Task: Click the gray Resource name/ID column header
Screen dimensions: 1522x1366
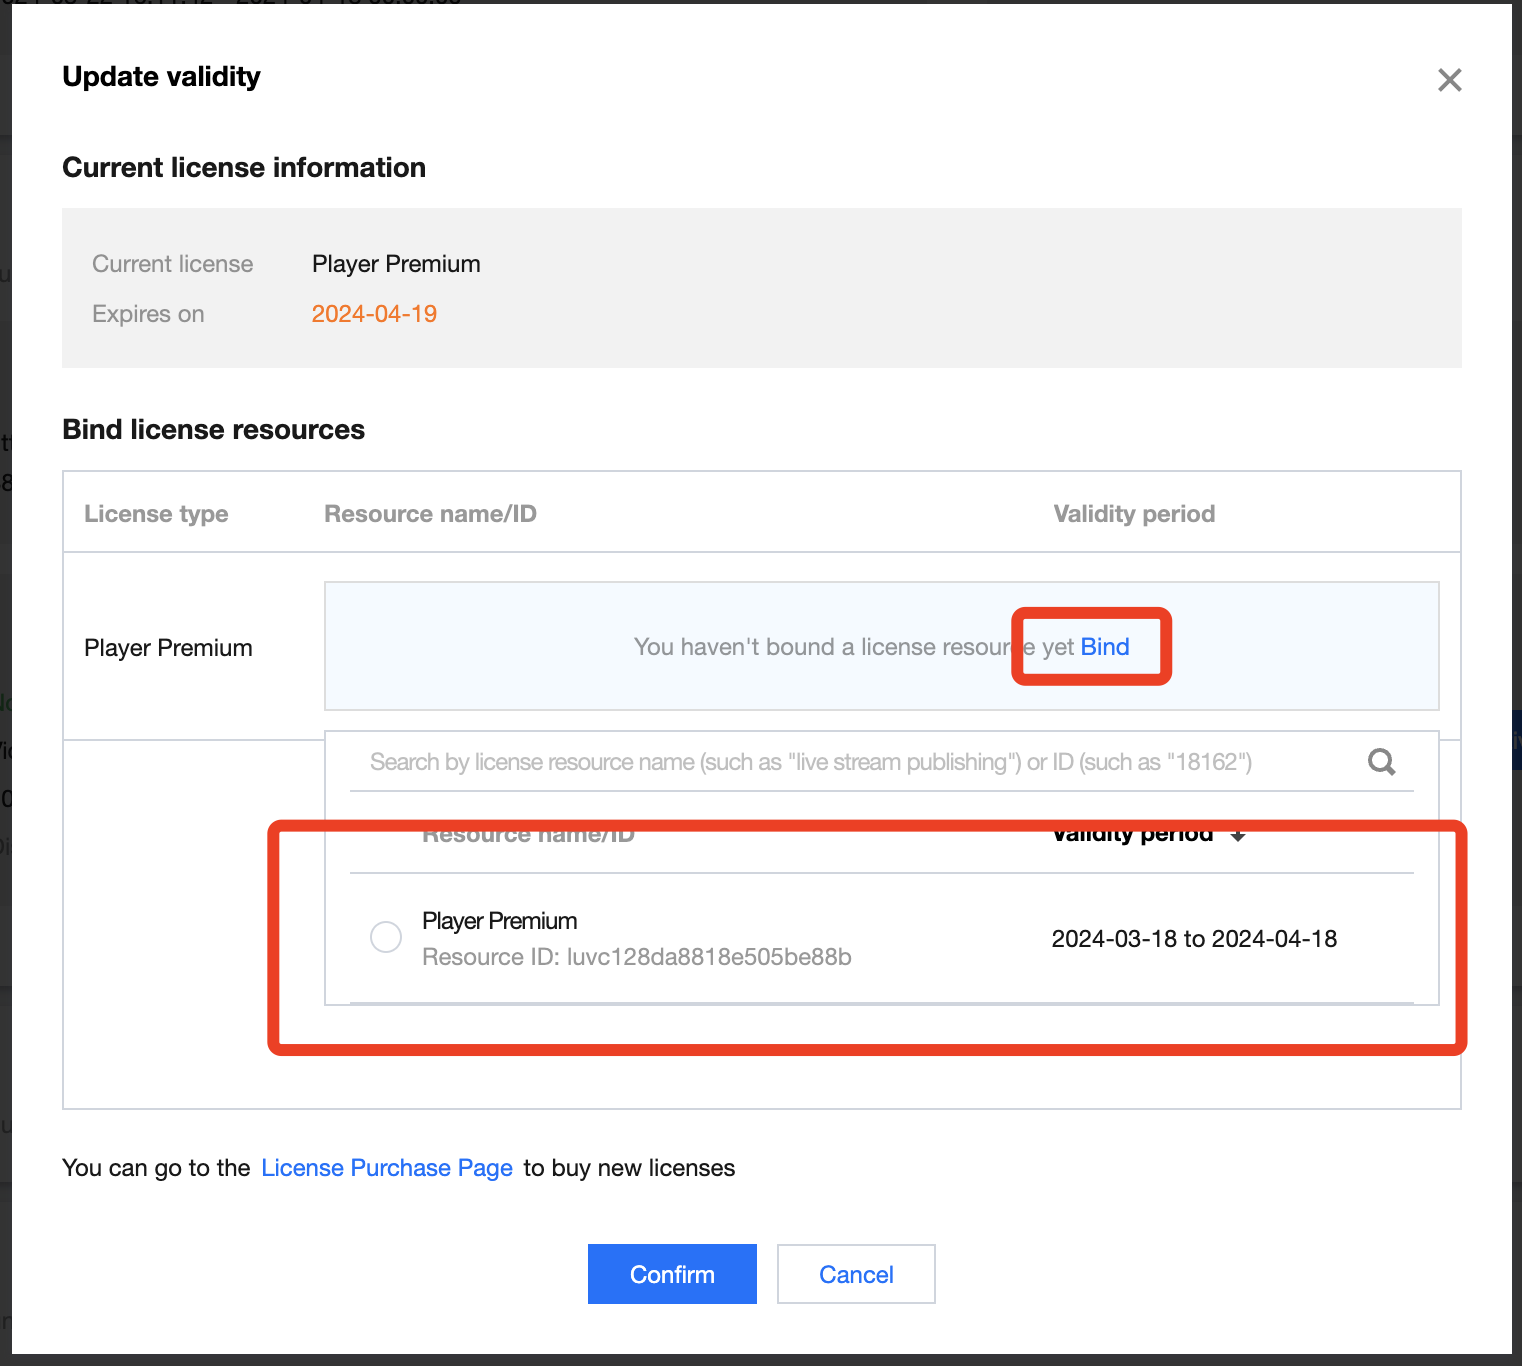Action: [x=430, y=514]
